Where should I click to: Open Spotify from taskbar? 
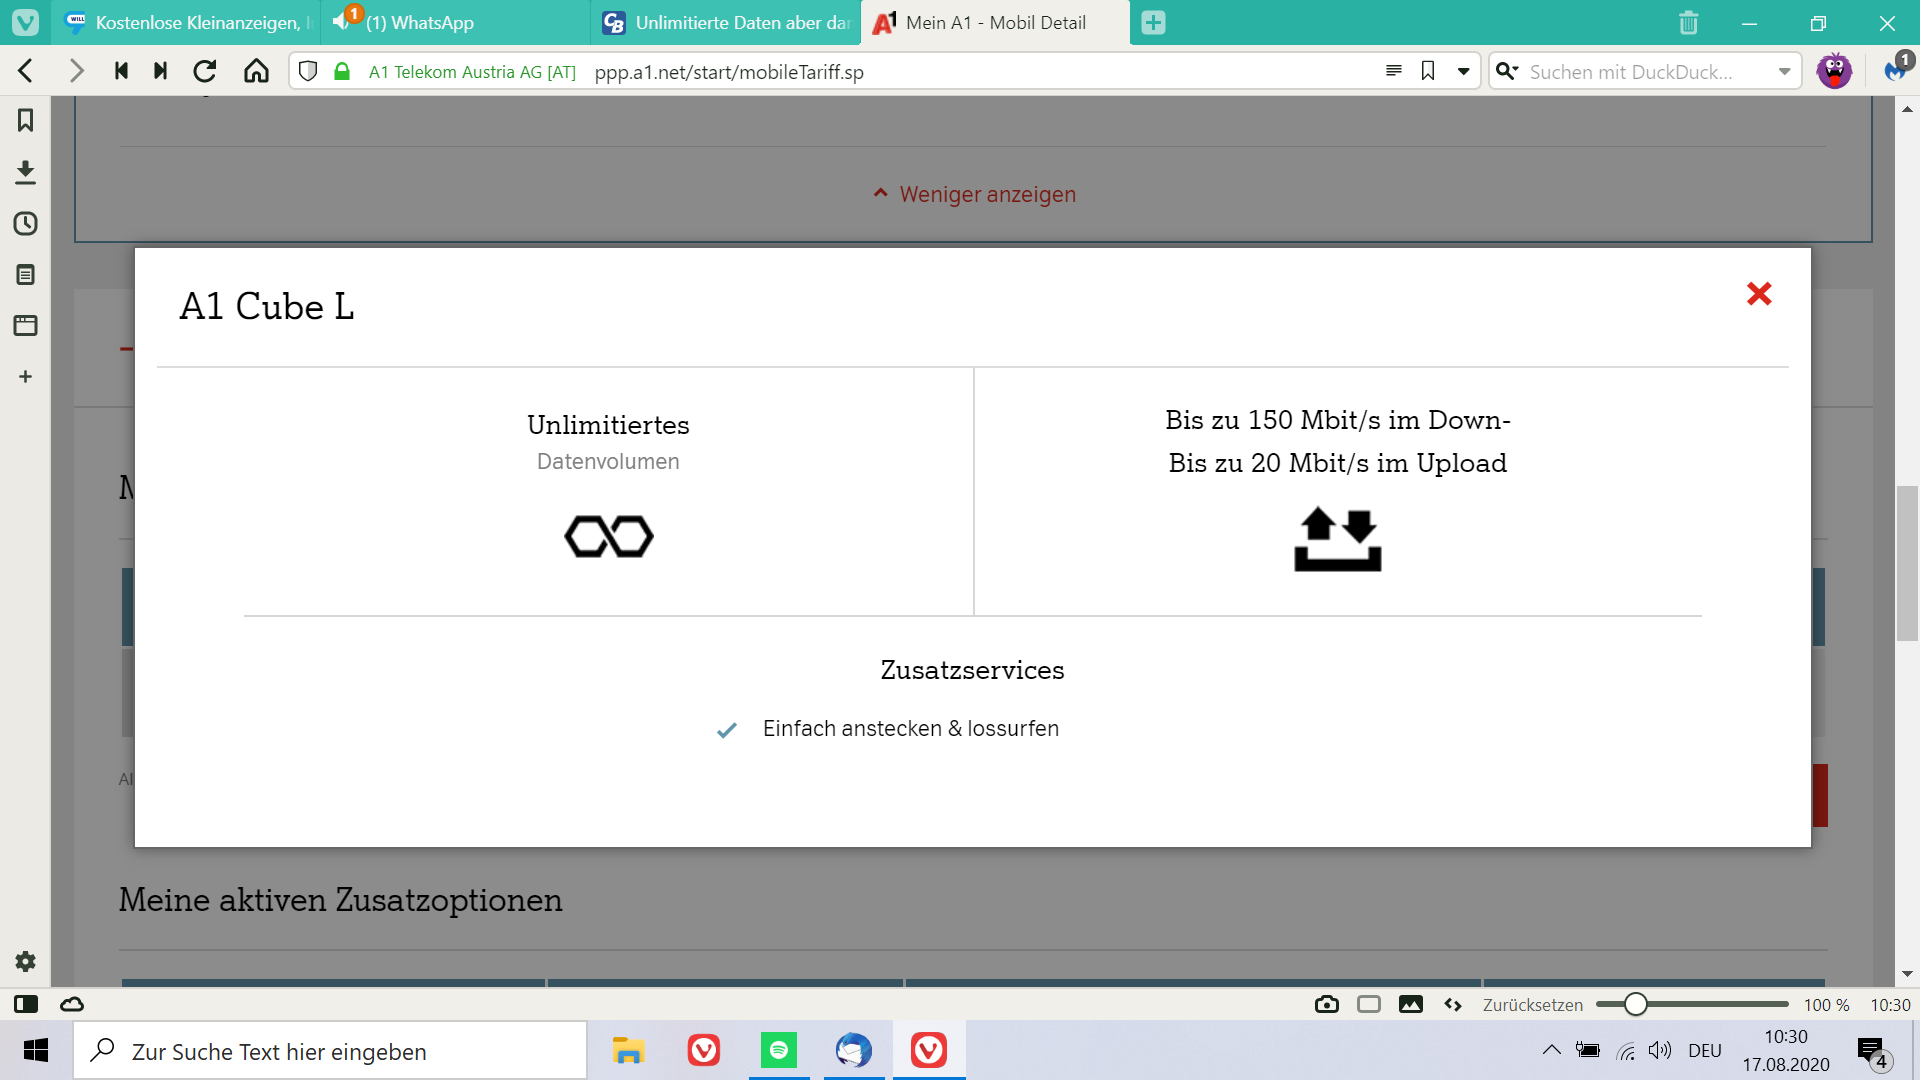coord(779,1050)
